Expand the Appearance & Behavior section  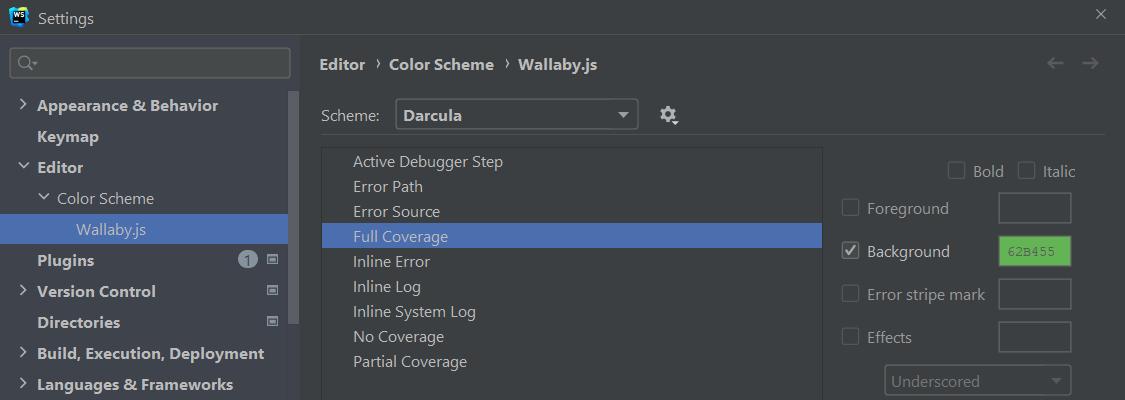point(23,105)
